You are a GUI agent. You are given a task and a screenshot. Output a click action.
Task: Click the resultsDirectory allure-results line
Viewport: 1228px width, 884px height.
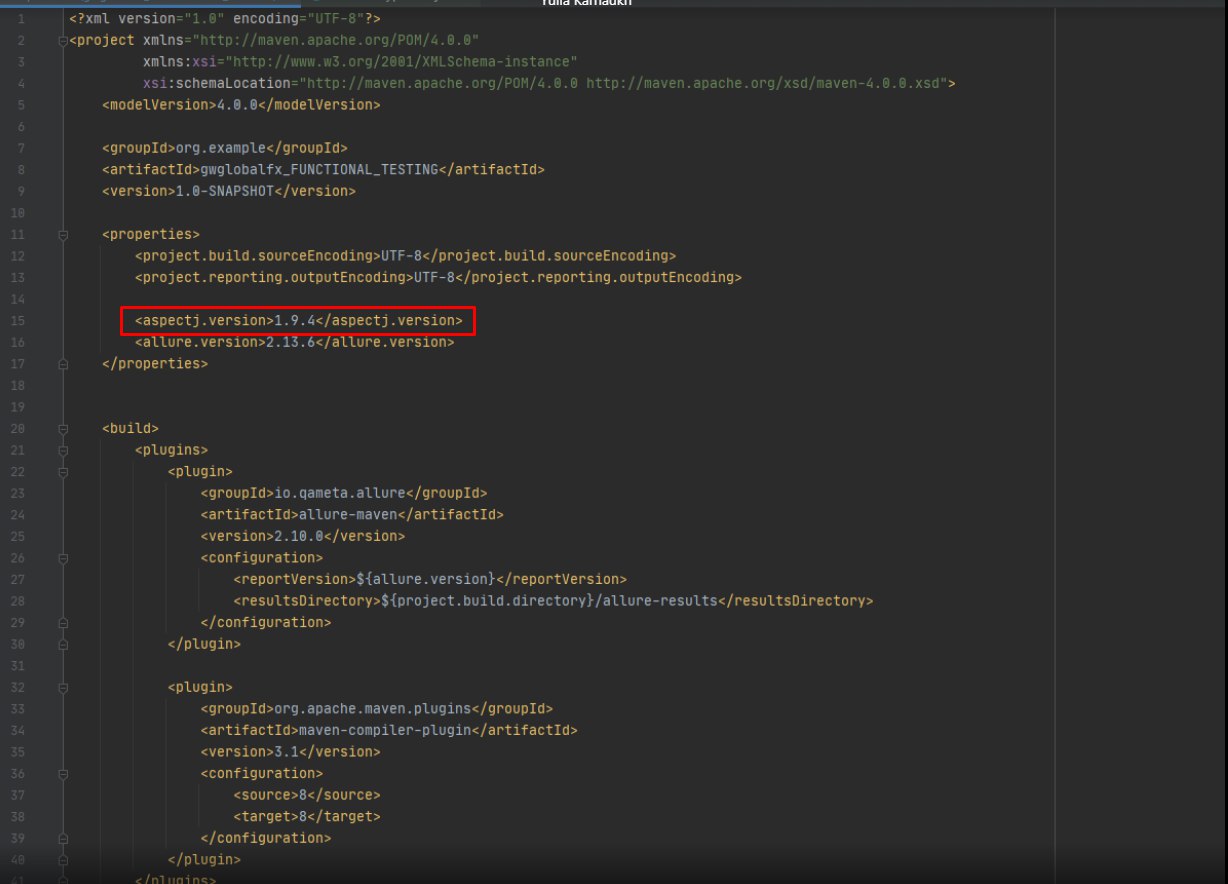[x=553, y=601]
